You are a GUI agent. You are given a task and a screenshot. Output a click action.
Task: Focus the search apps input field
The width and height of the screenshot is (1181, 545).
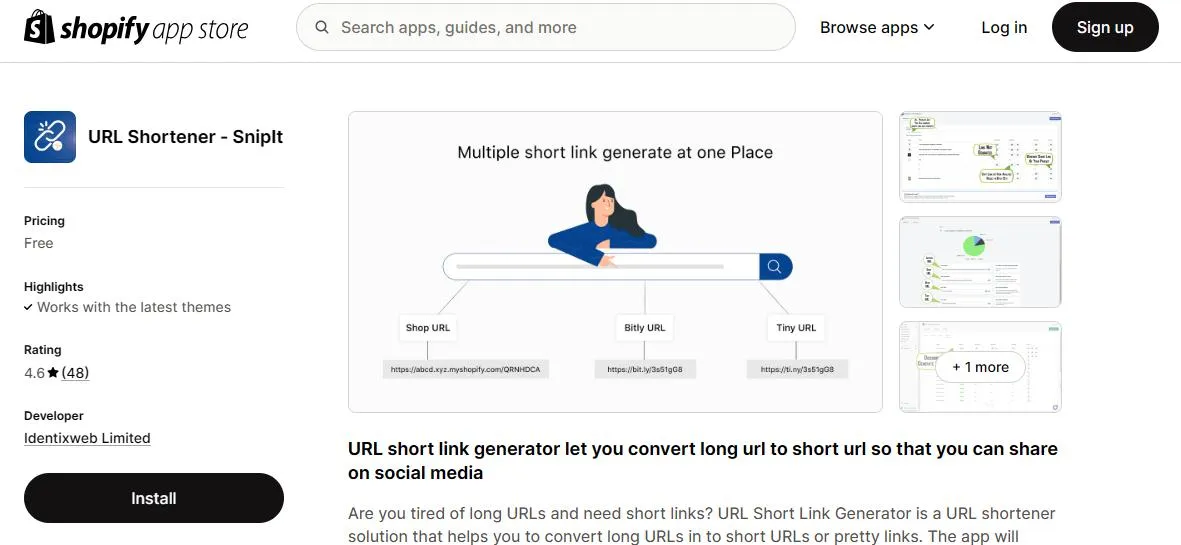[x=560, y=28]
